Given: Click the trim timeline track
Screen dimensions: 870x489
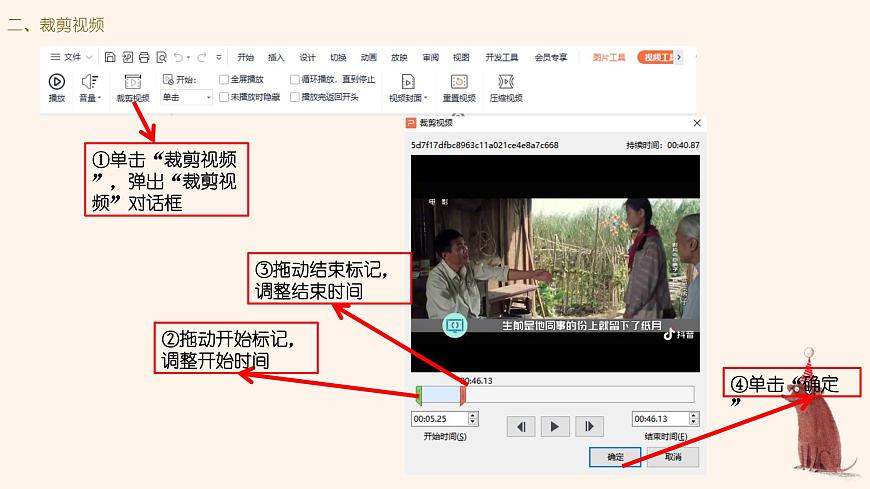Looking at the screenshot, I should (x=555, y=395).
